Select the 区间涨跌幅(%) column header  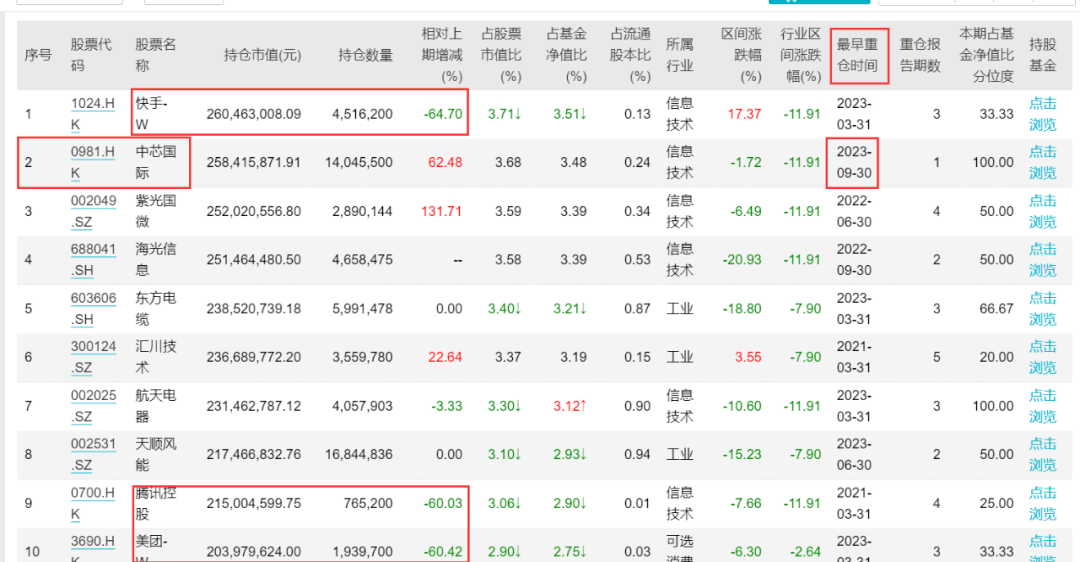coord(741,55)
